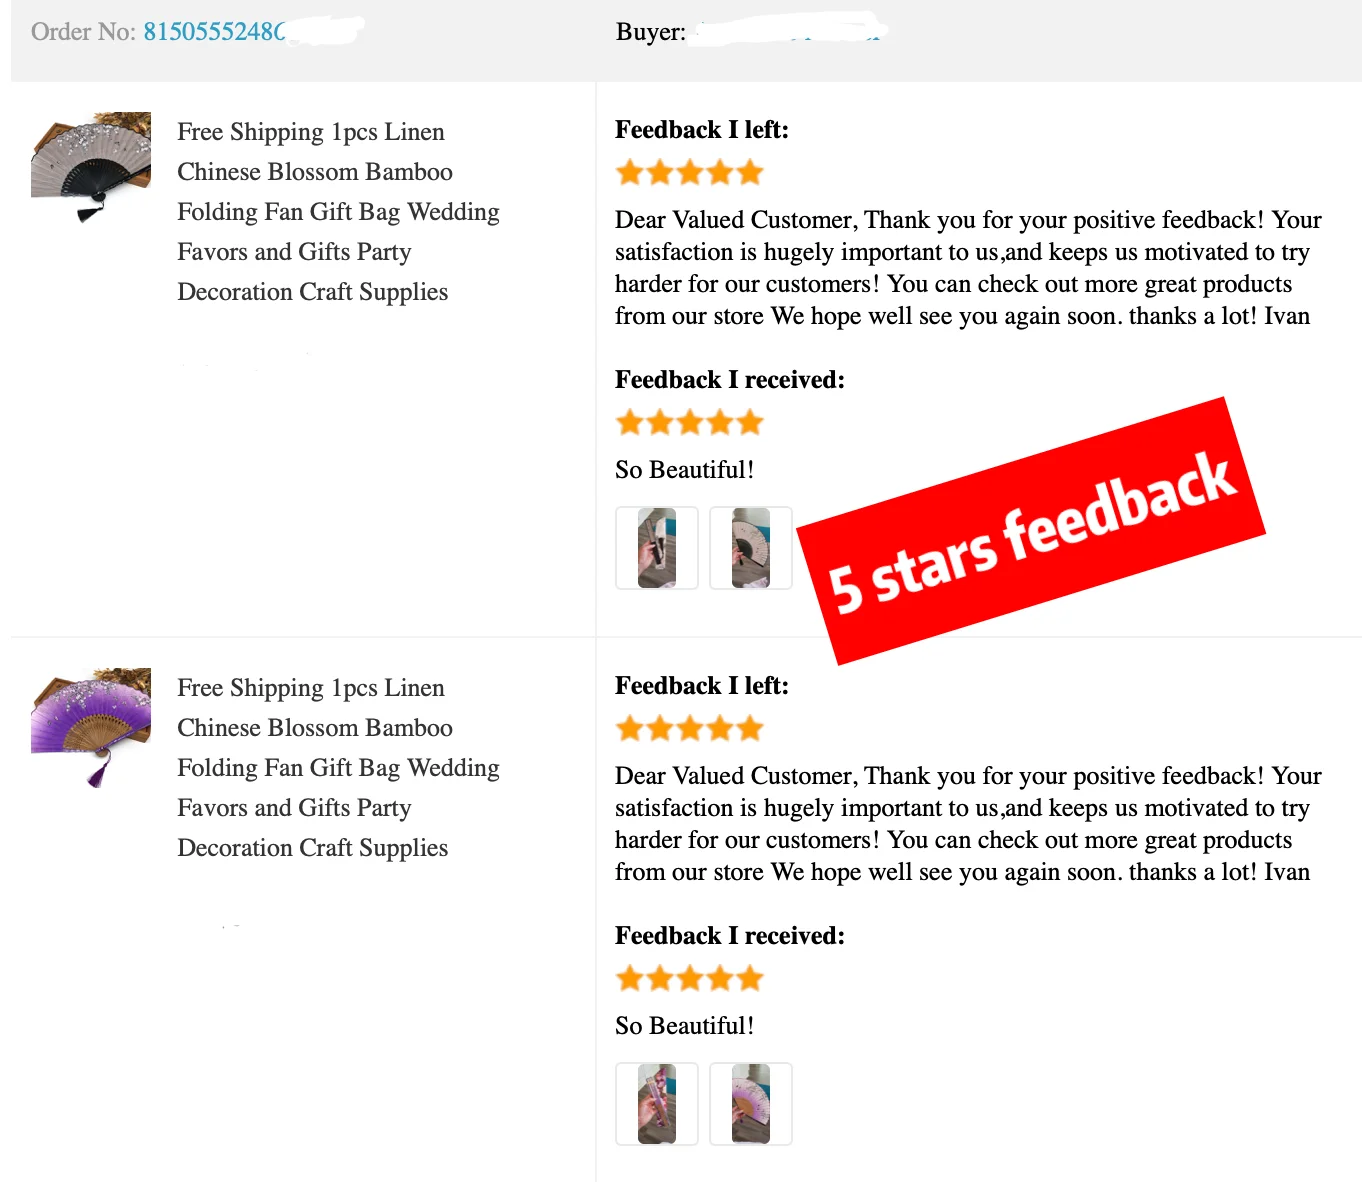Click first 'So Beautiful!' review comment
This screenshot has height=1182, width=1362.
[685, 470]
